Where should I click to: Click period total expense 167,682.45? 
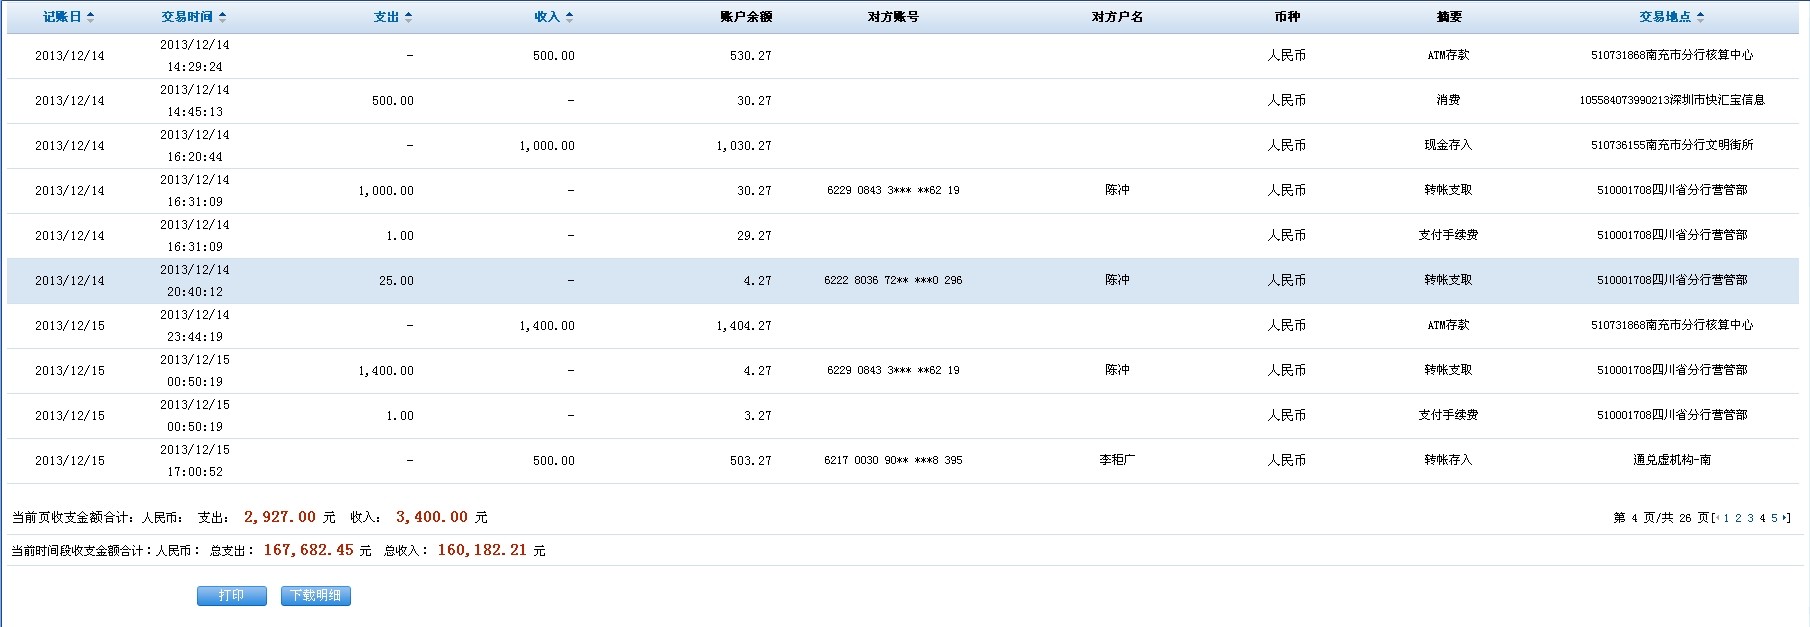(308, 550)
